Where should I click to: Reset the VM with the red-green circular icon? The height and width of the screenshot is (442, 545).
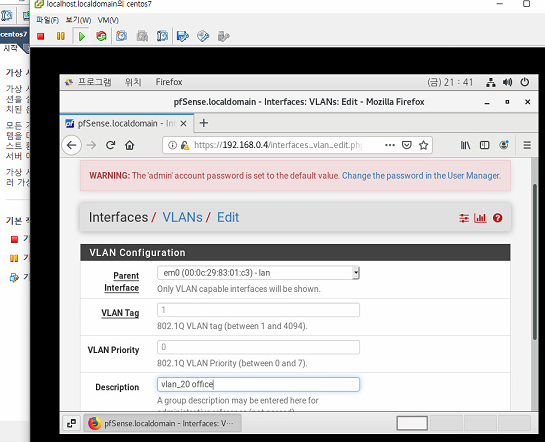click(101, 36)
